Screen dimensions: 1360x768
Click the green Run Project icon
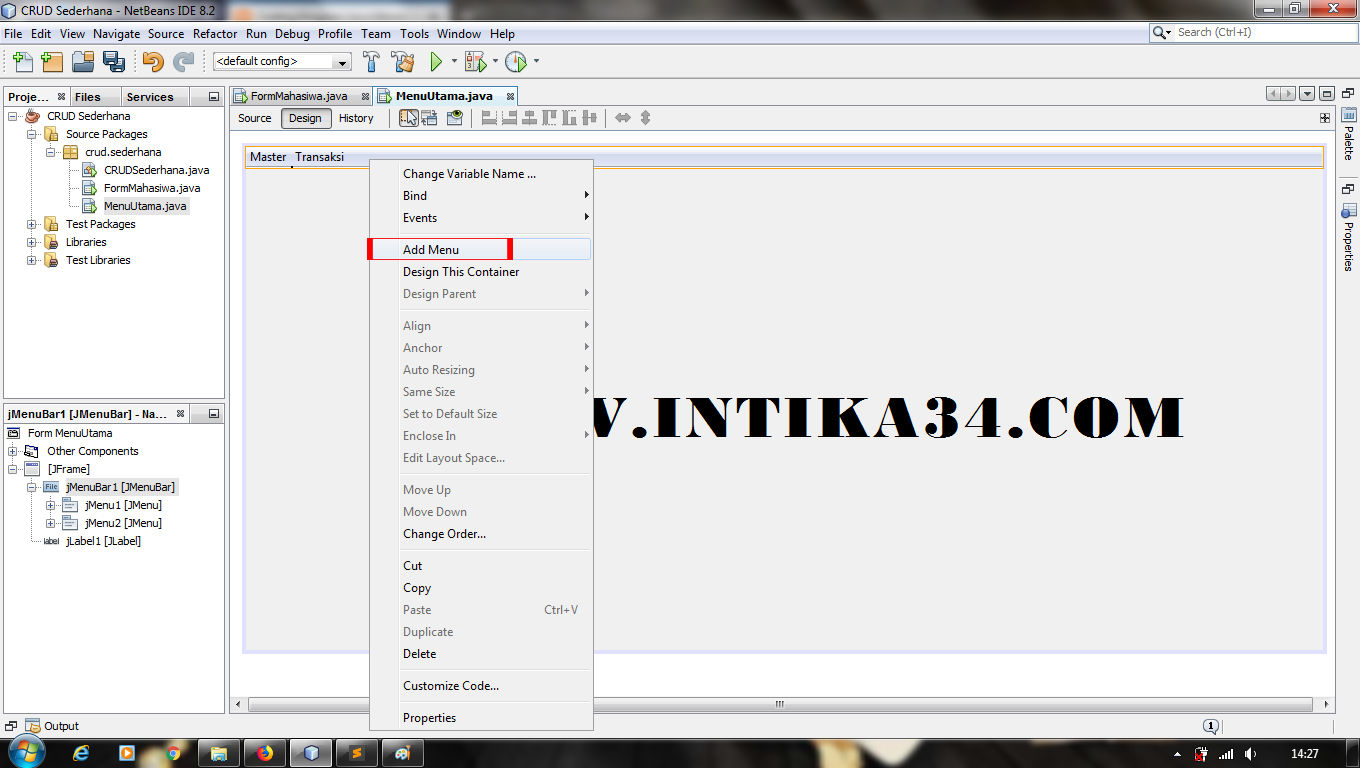[x=436, y=62]
